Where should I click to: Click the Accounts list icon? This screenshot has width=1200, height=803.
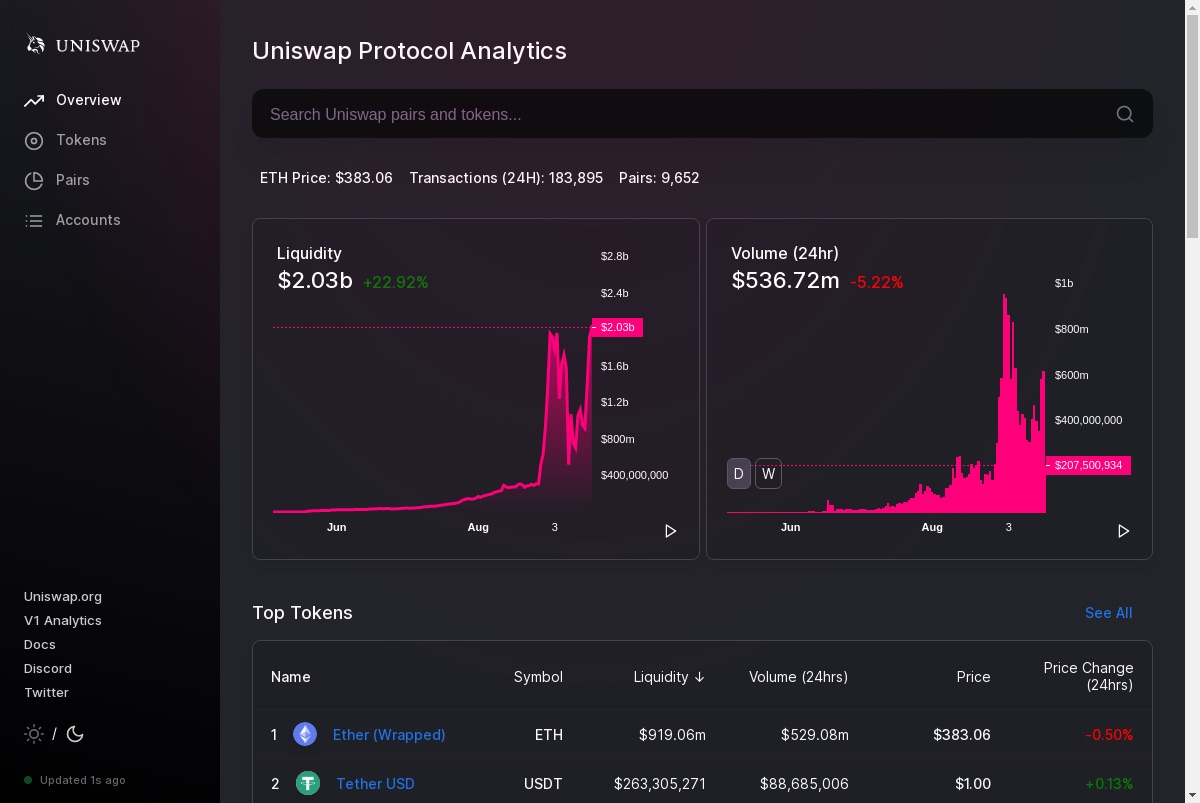pos(34,220)
